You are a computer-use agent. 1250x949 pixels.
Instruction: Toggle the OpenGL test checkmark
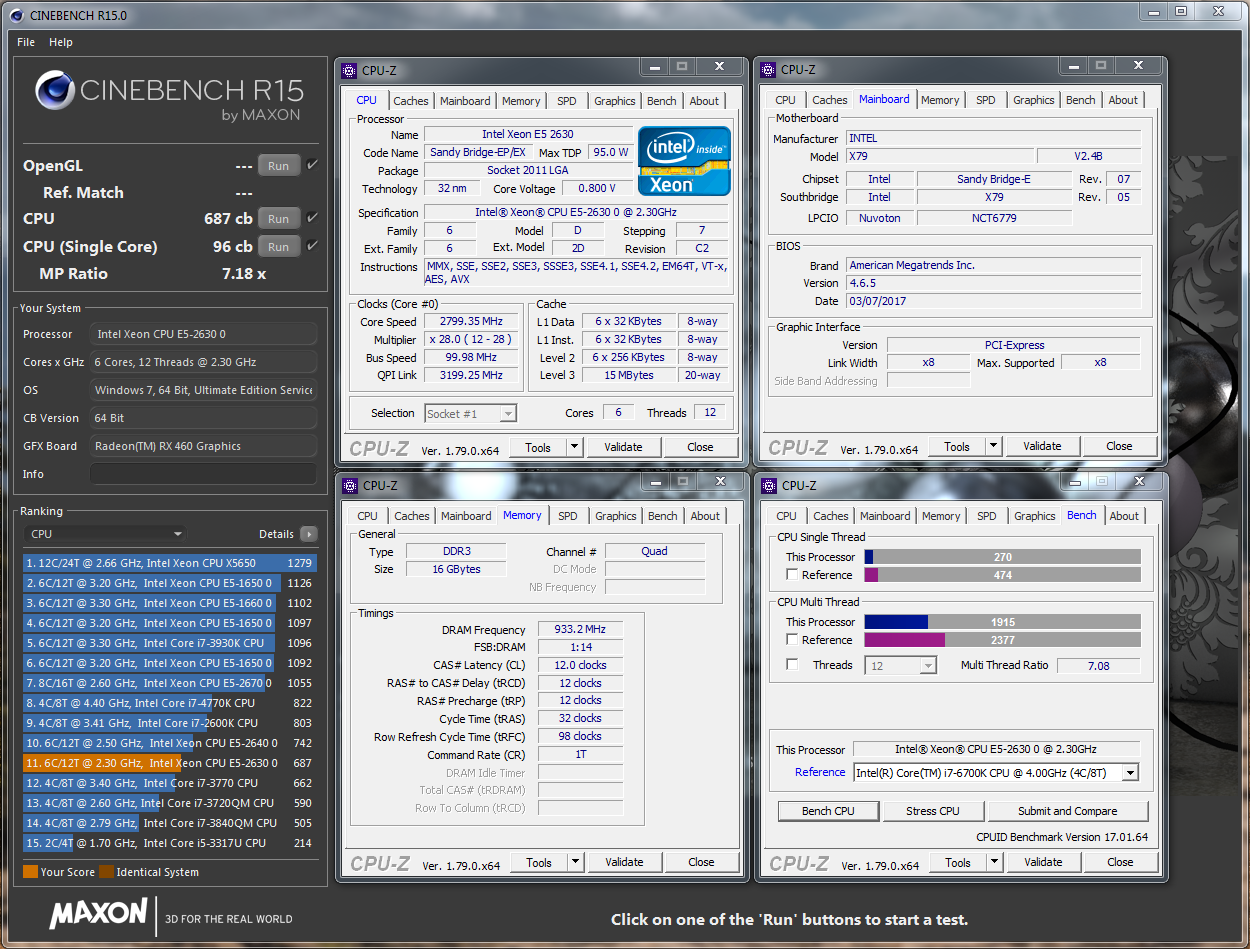coord(313,165)
